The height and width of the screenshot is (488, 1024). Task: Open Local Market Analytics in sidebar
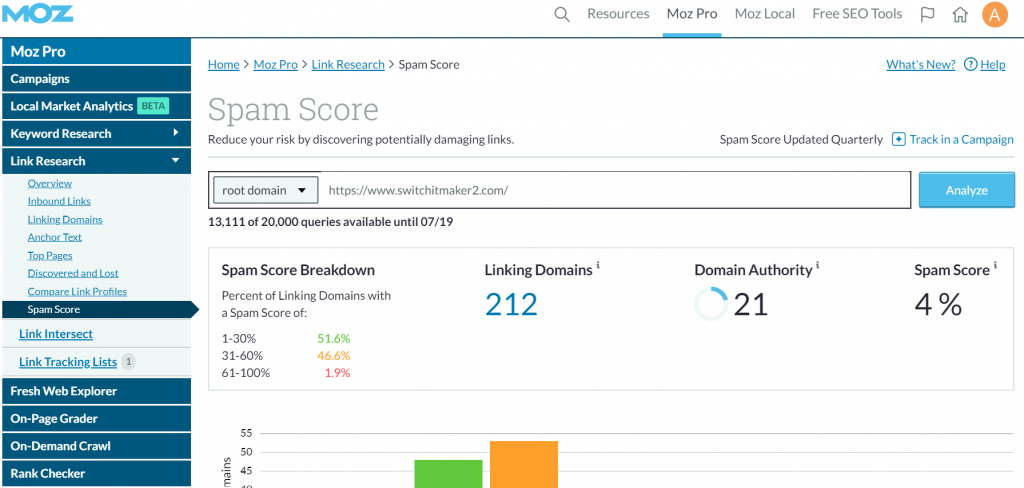[x=96, y=106]
